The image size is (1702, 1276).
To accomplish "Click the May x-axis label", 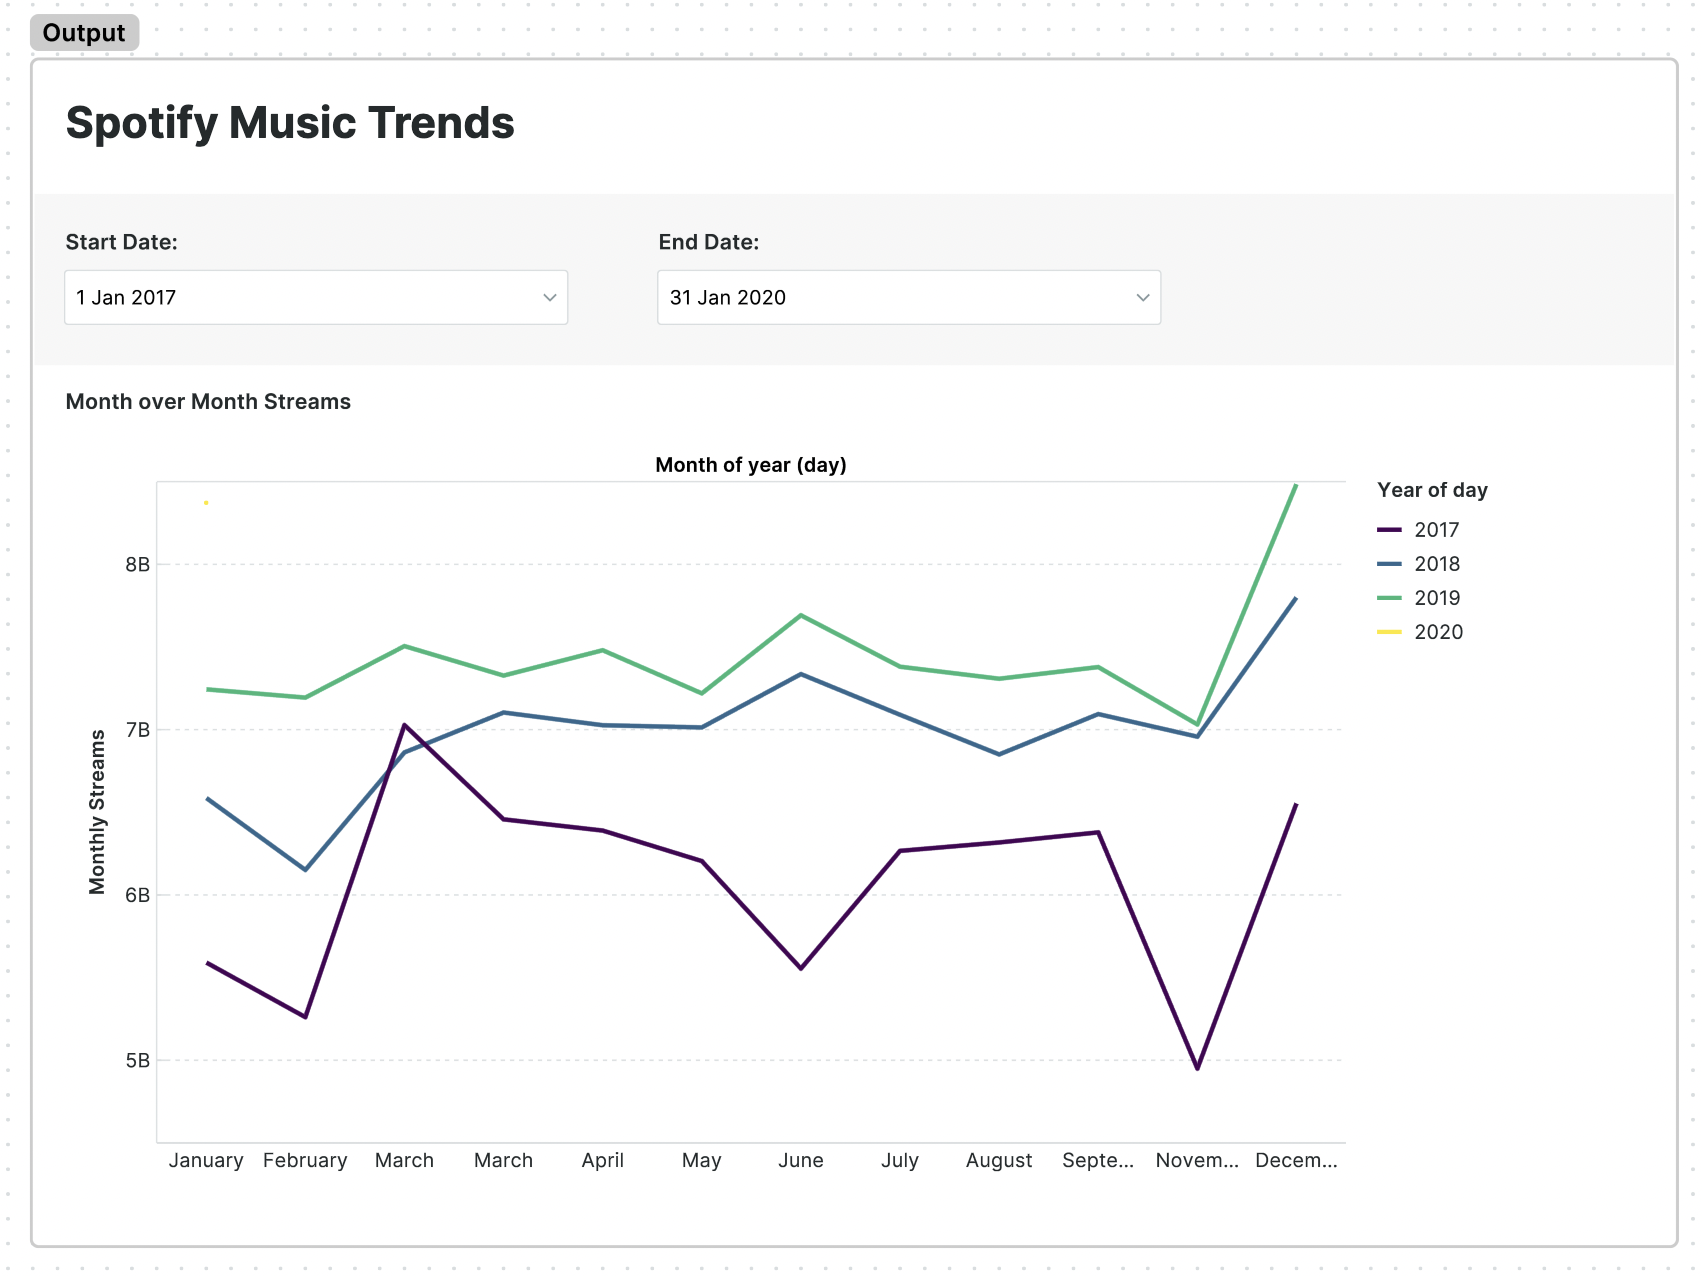I will [x=702, y=1160].
